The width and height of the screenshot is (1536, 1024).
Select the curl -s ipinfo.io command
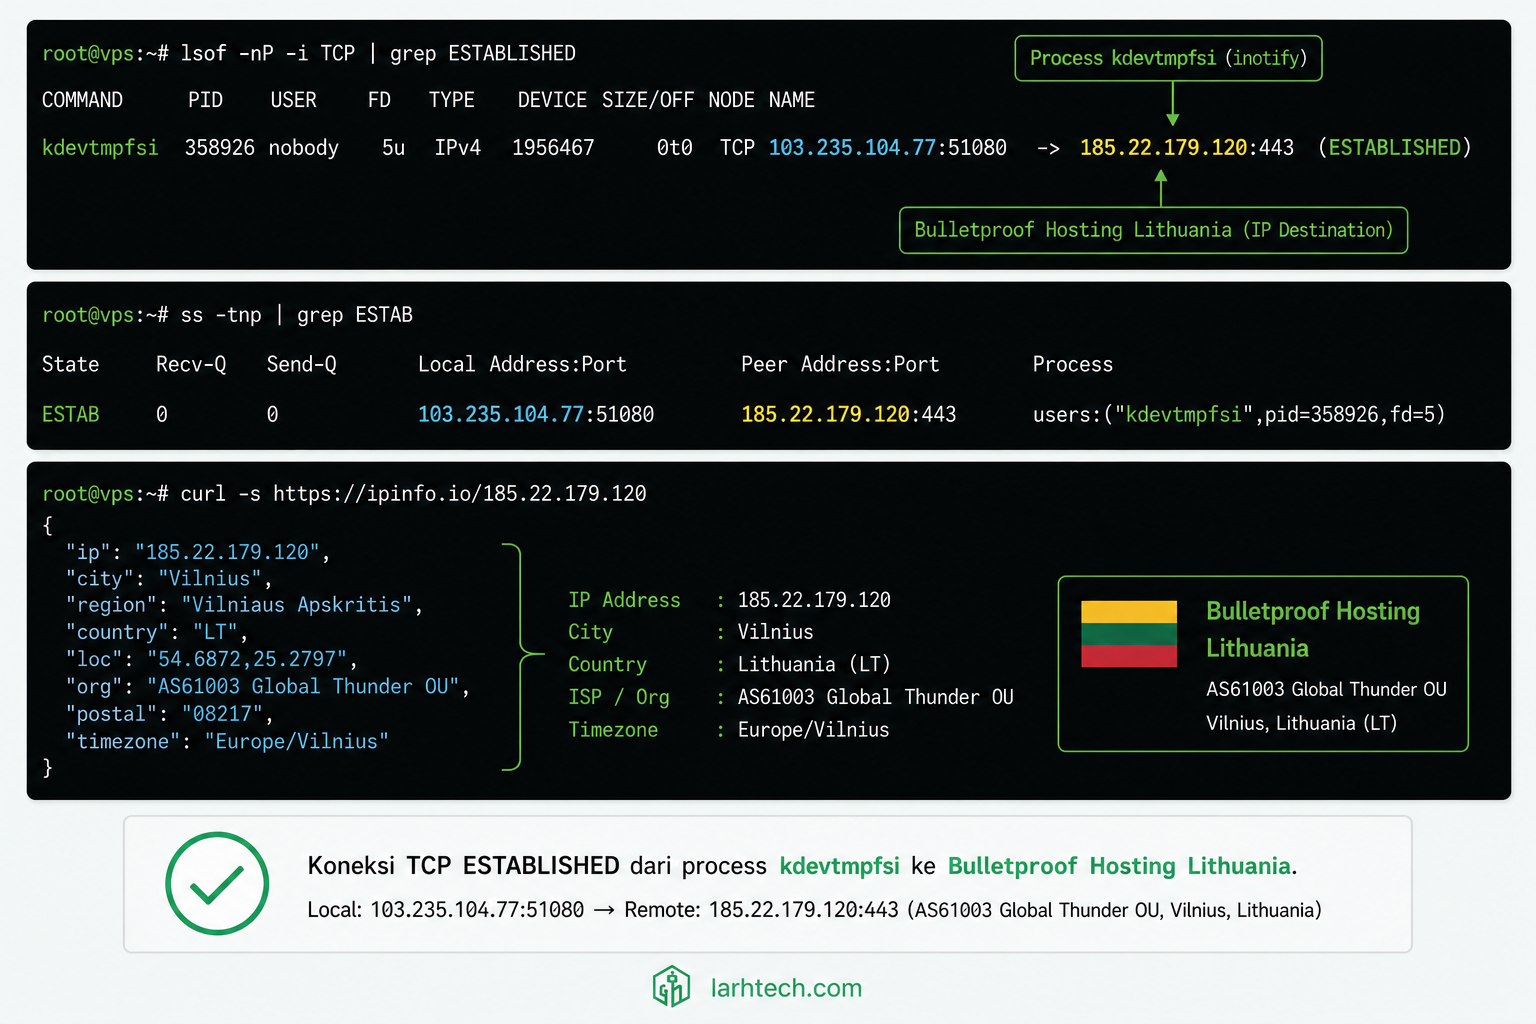413,493
